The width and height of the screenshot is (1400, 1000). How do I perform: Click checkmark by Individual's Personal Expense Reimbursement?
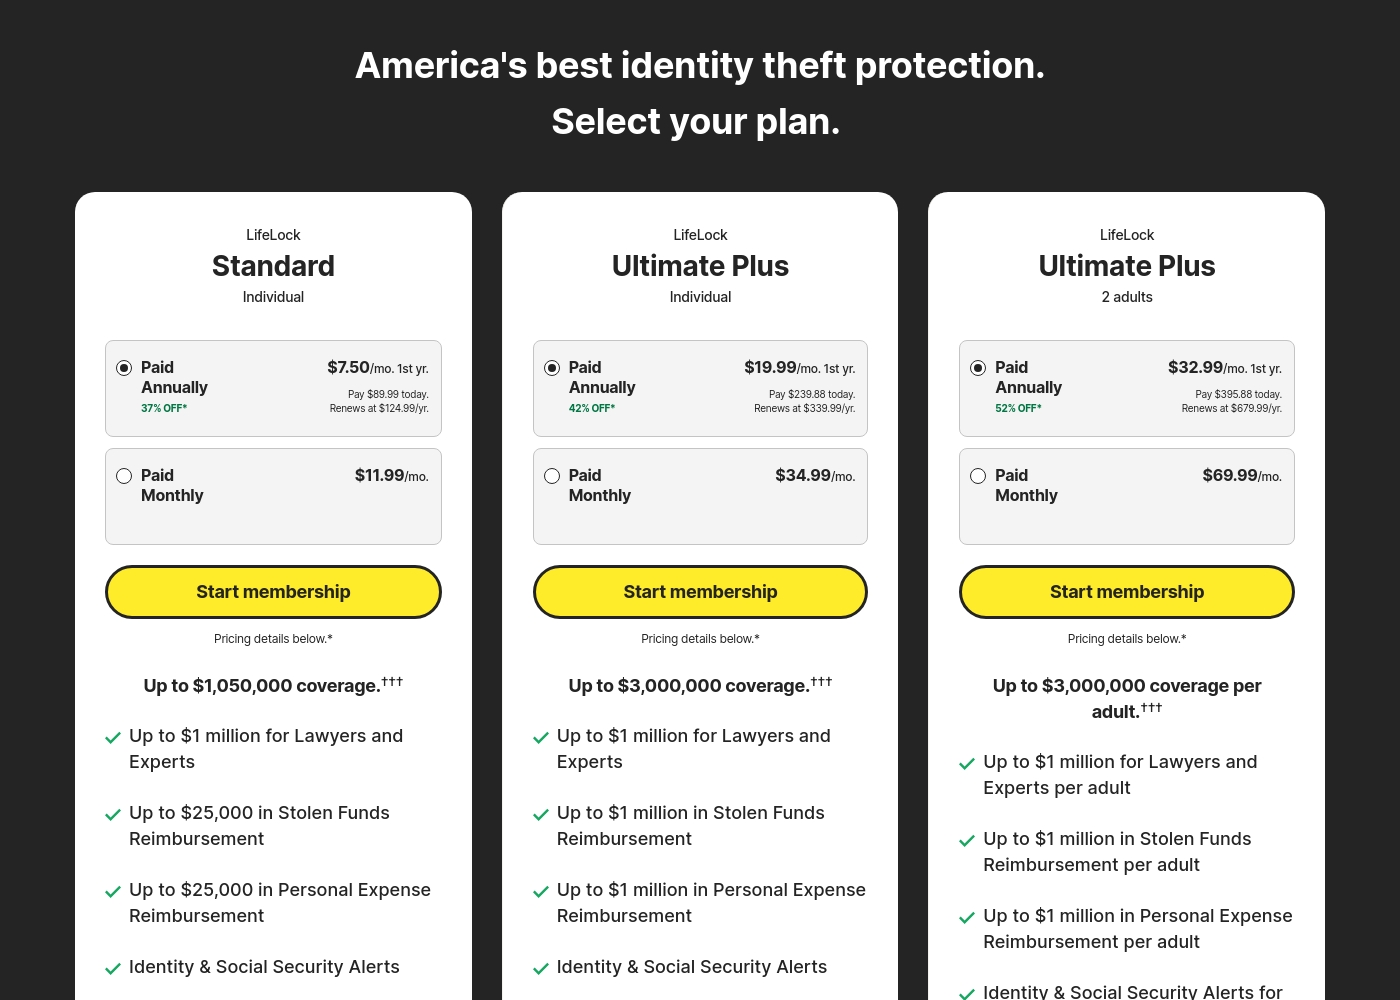(541, 892)
